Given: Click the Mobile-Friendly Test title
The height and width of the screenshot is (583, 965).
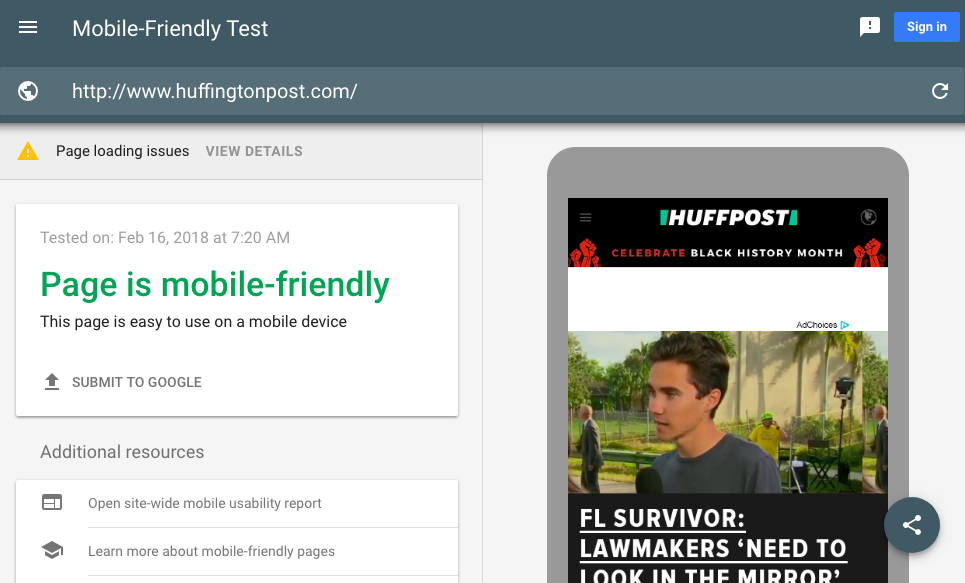Looking at the screenshot, I should pos(170,28).
